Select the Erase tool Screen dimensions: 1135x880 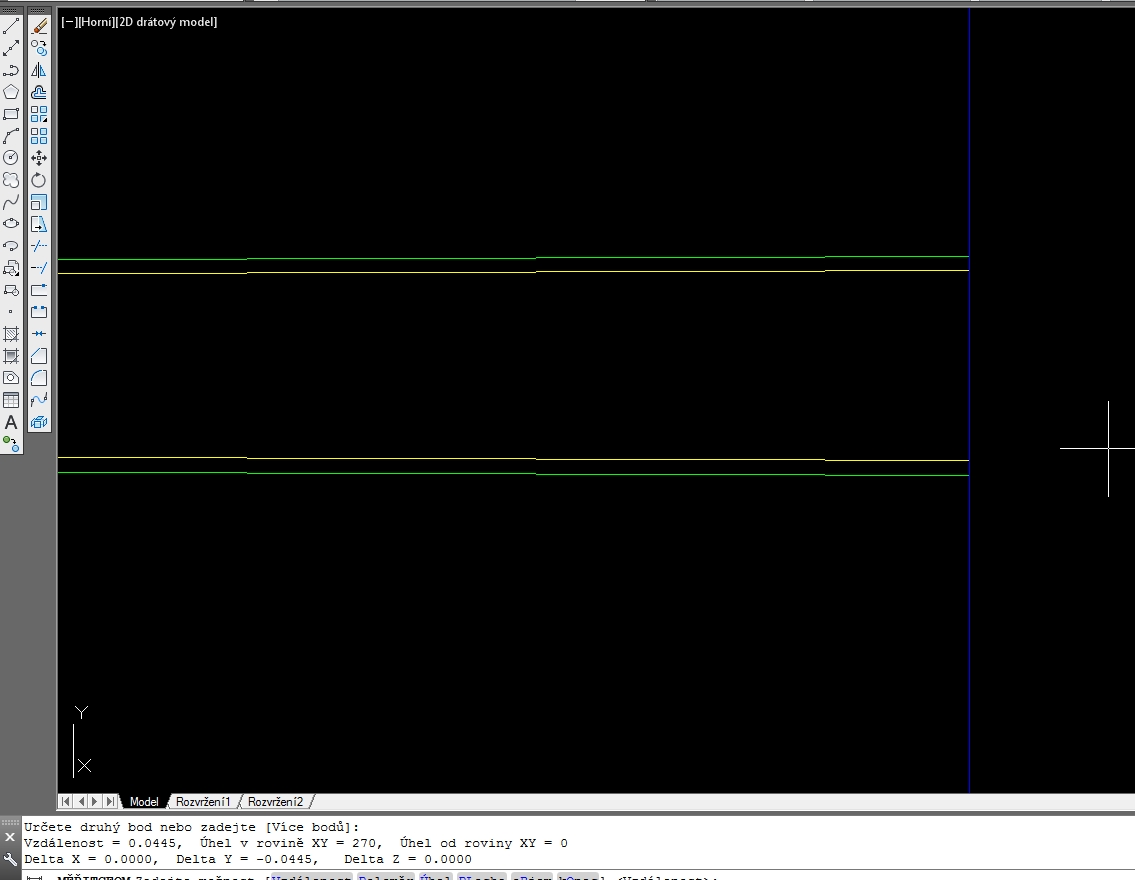click(39, 27)
